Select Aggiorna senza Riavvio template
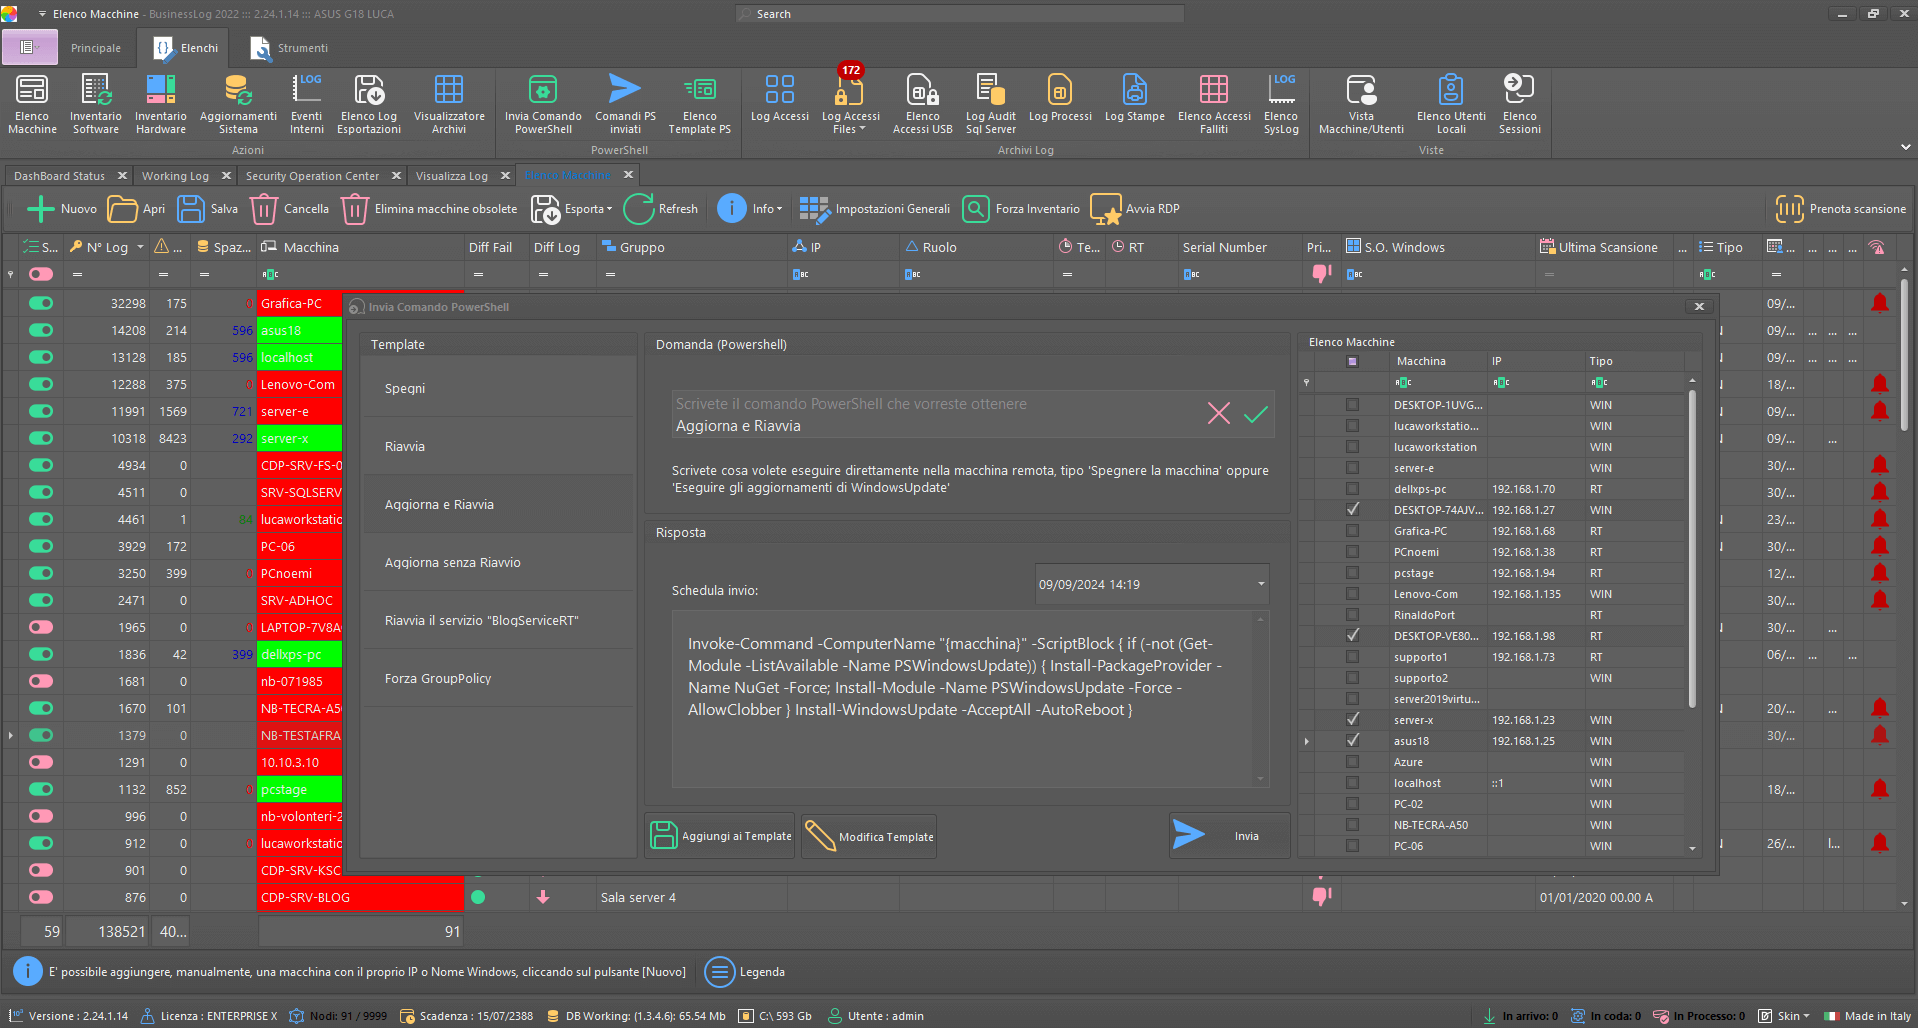The height and width of the screenshot is (1028, 1918). pyautogui.click(x=498, y=562)
